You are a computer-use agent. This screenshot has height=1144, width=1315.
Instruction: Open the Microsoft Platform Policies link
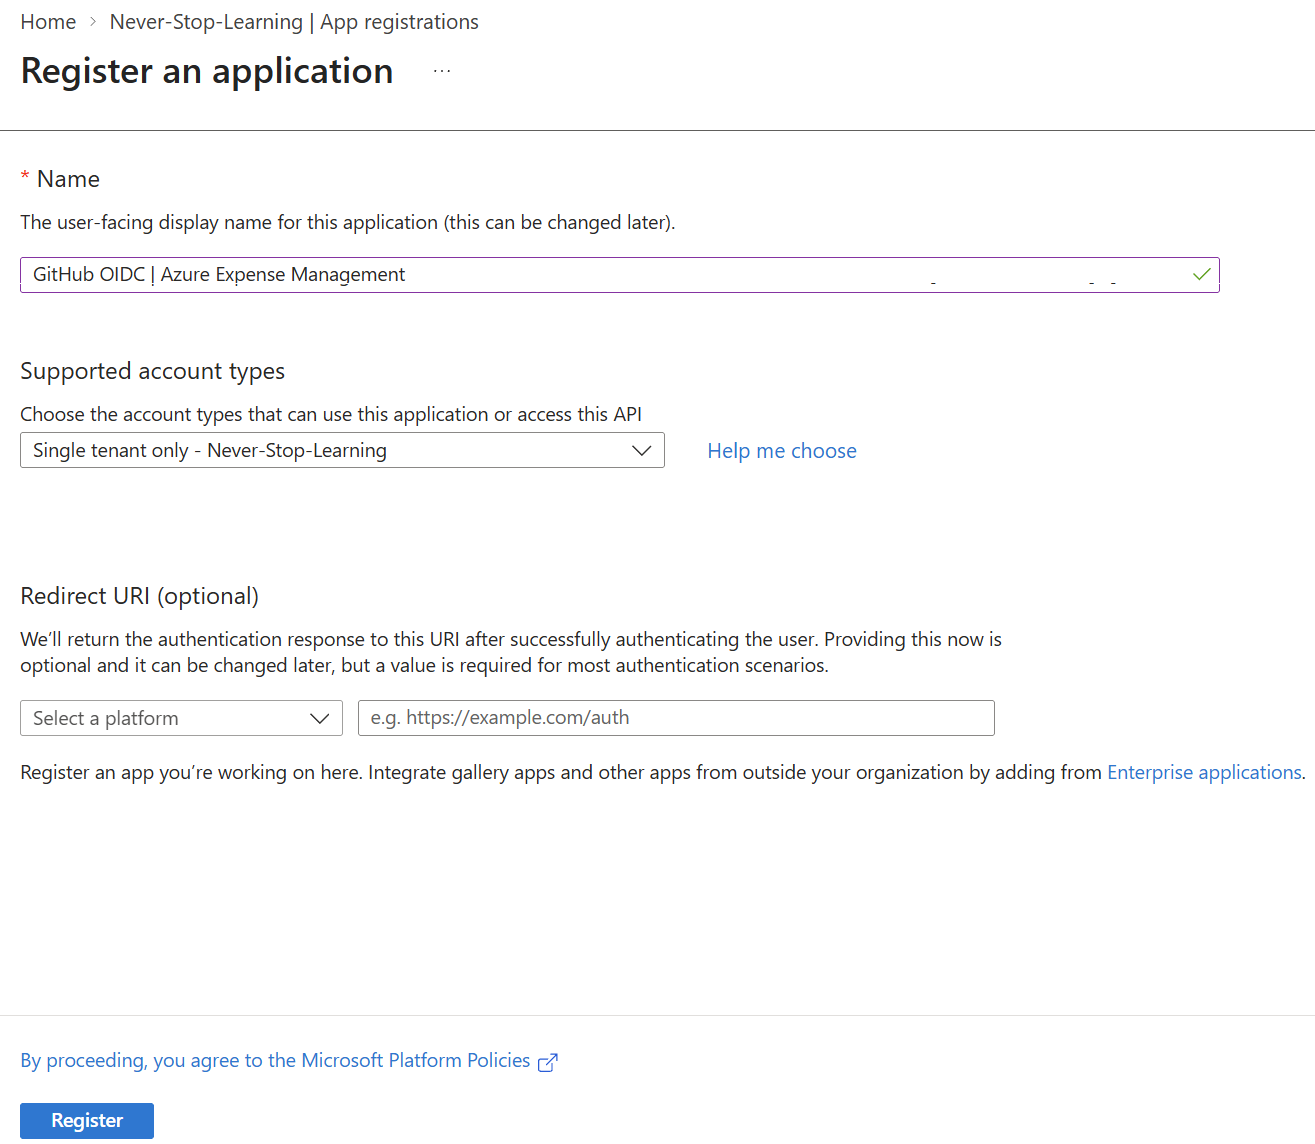coord(275,1060)
